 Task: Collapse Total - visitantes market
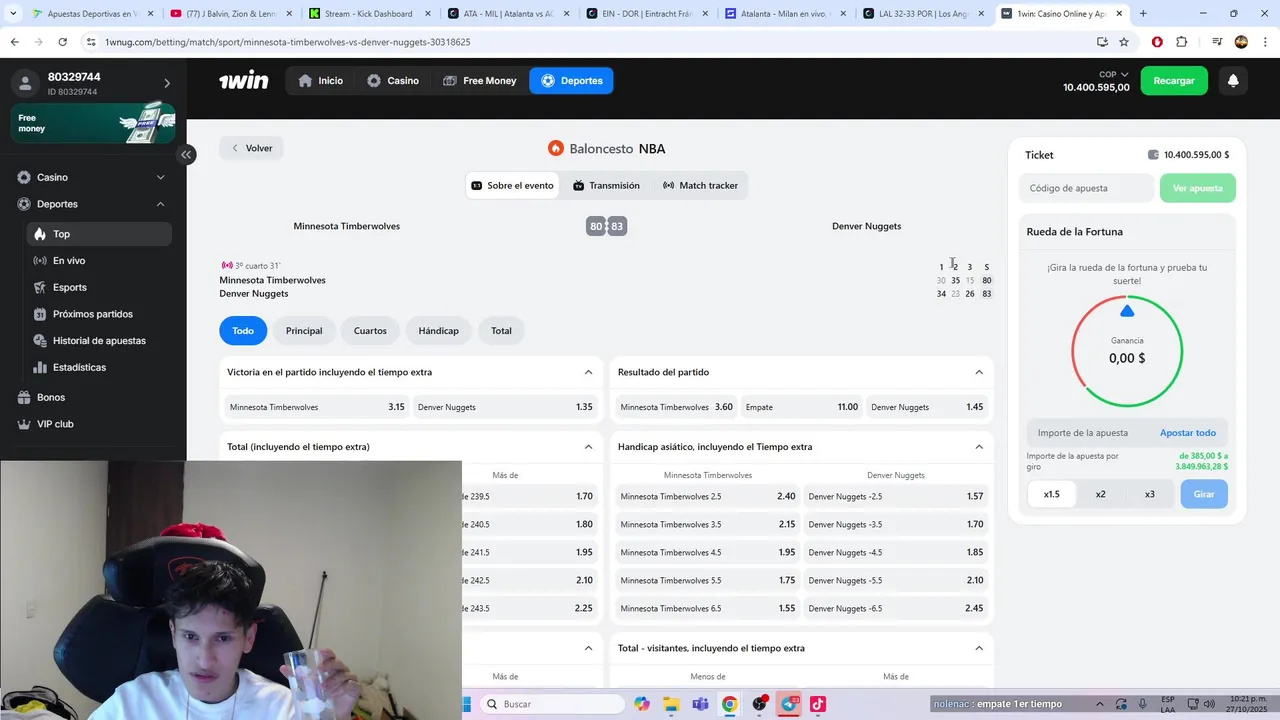click(x=979, y=648)
